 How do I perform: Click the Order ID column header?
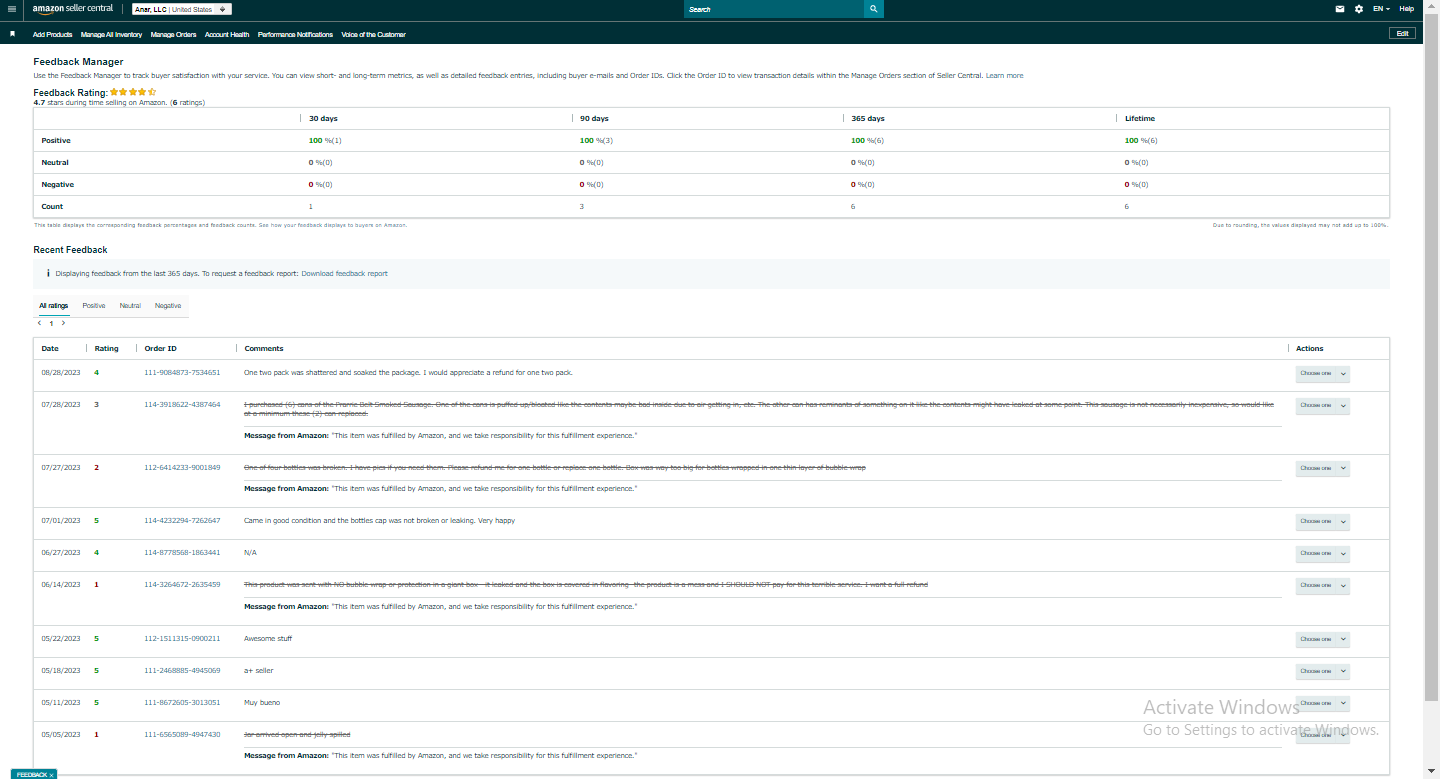point(161,349)
